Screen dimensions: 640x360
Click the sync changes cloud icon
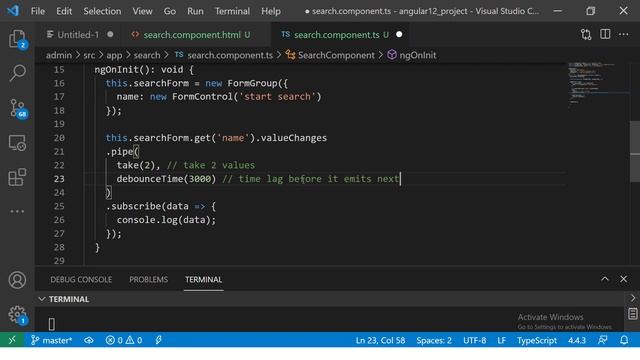[x=89, y=340]
